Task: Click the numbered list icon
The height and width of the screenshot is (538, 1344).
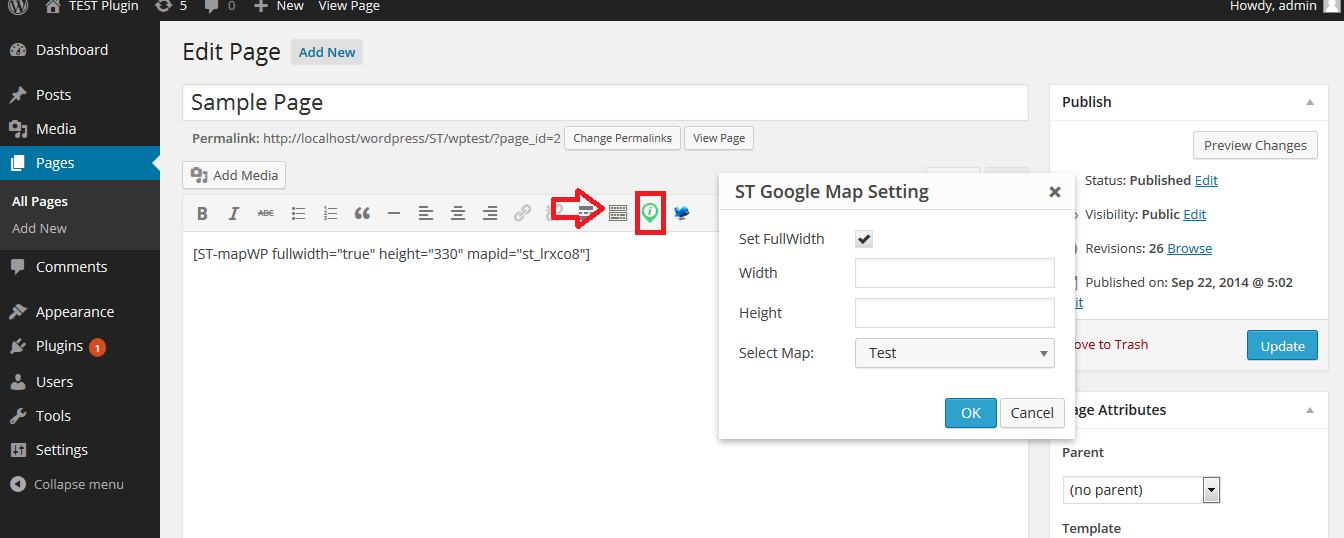Action: (330, 213)
